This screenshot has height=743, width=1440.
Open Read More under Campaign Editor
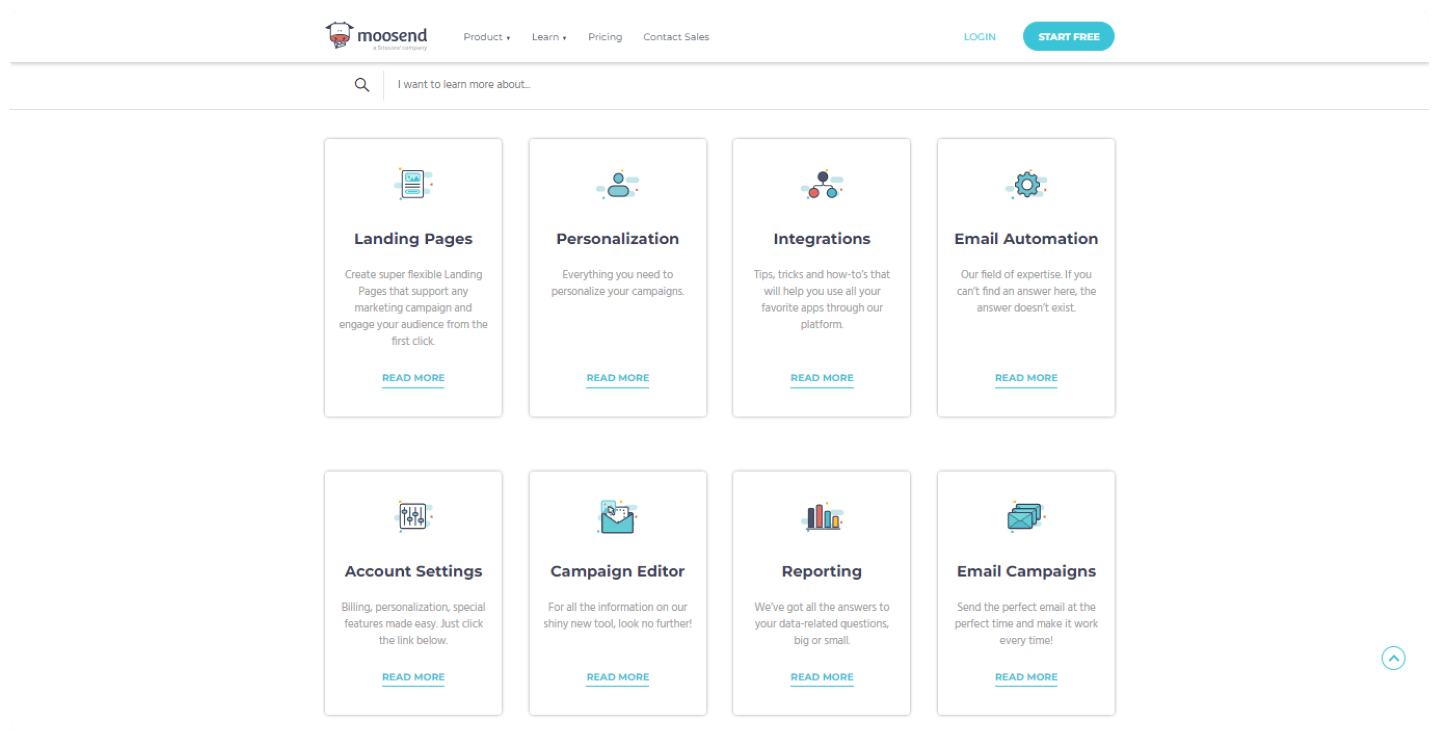click(x=618, y=677)
